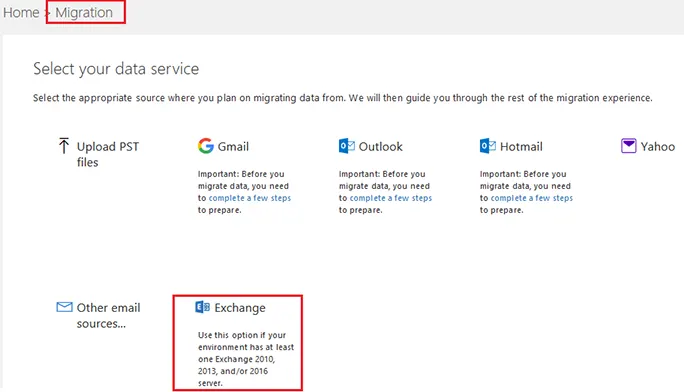The image size is (684, 392).
Task: Click the Exchange logo icon
Action: [x=202, y=307]
